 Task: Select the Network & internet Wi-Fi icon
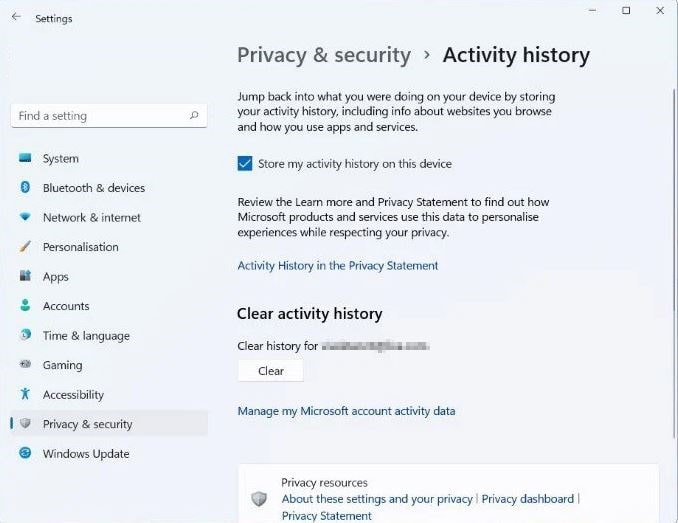click(25, 217)
